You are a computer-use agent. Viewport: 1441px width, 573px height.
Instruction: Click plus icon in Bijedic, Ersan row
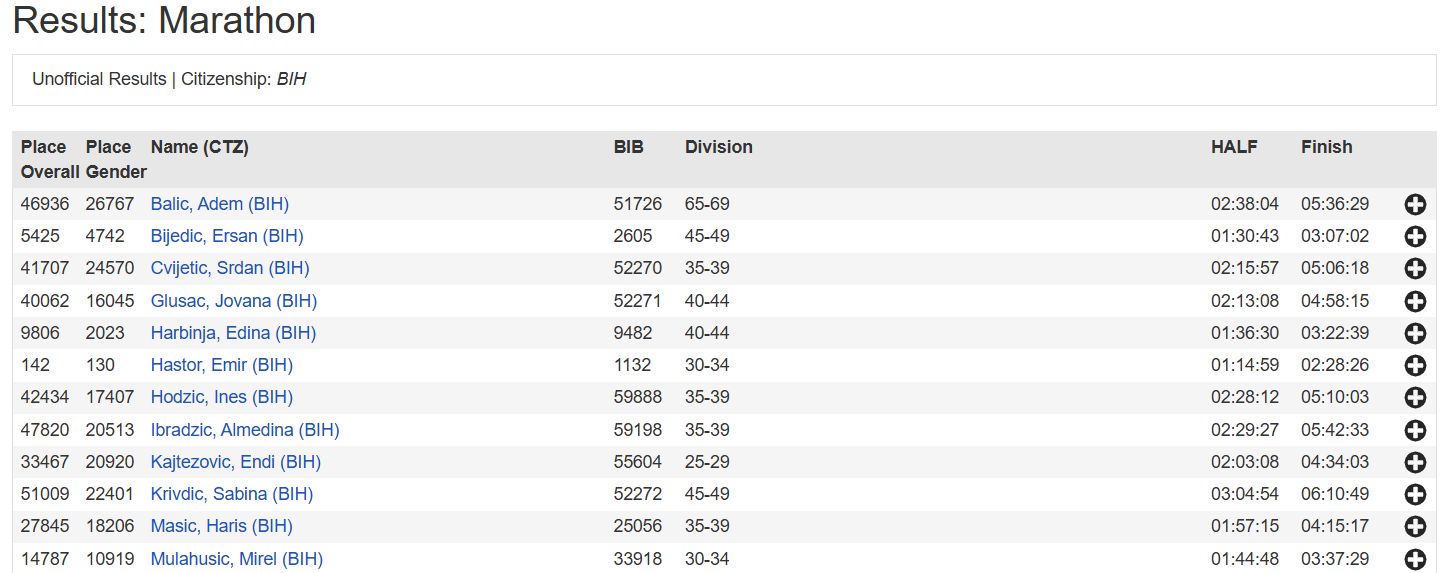click(x=1415, y=237)
